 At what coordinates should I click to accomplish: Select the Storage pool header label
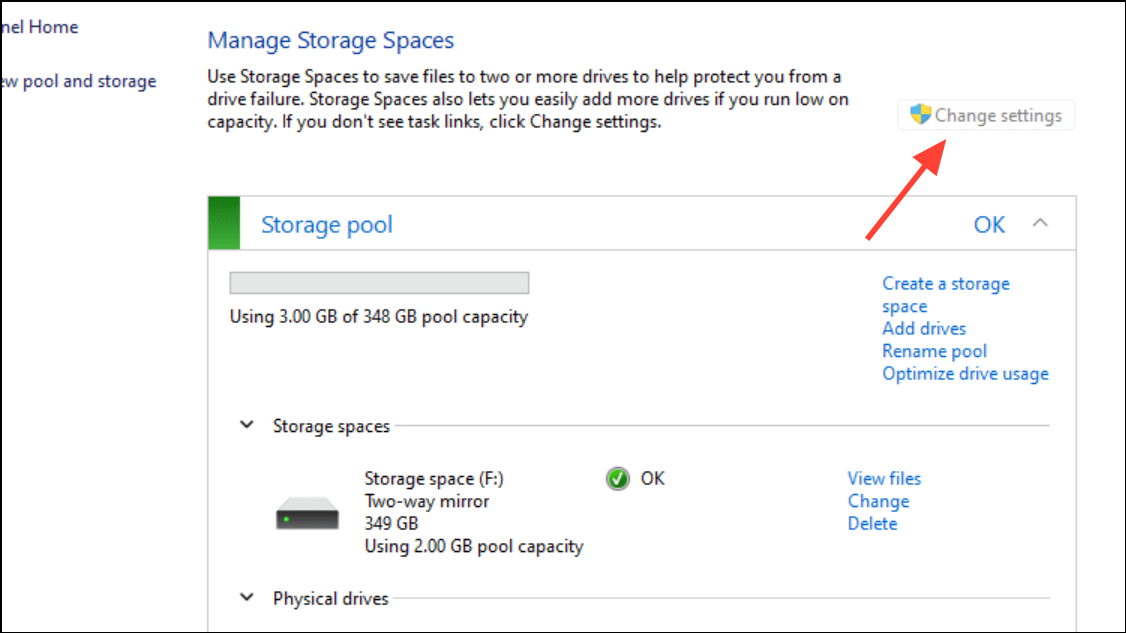coord(326,224)
